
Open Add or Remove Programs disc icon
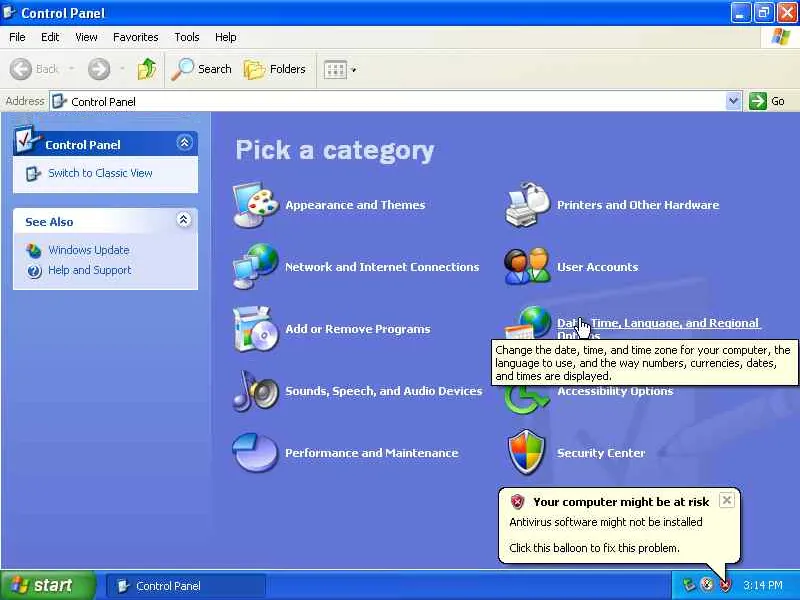256,329
